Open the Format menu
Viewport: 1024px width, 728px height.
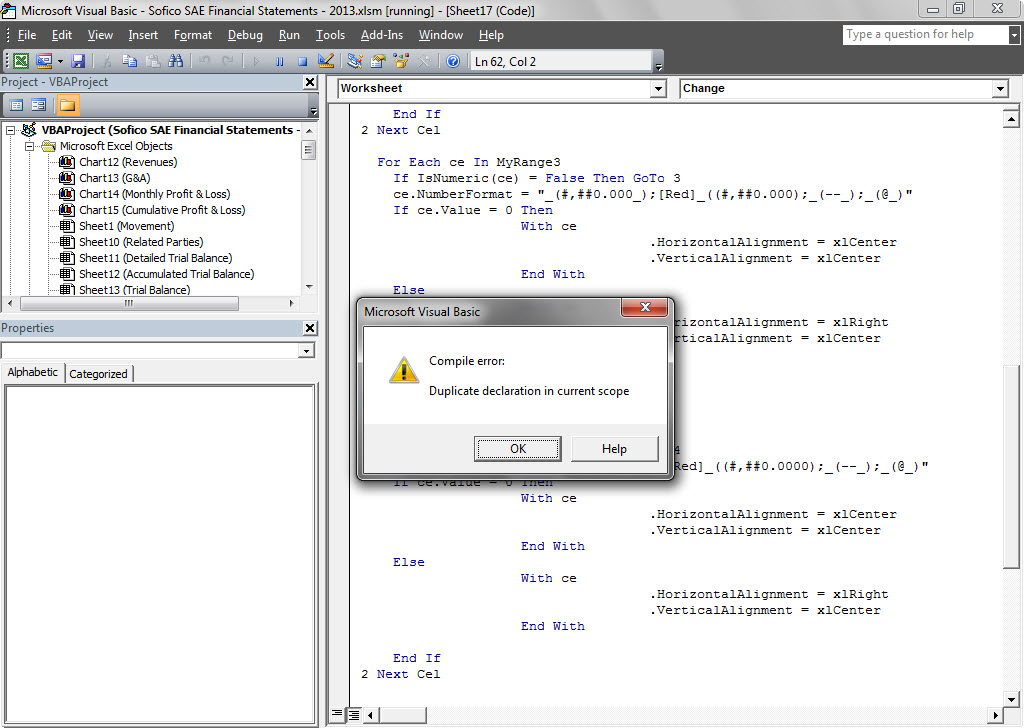click(193, 35)
